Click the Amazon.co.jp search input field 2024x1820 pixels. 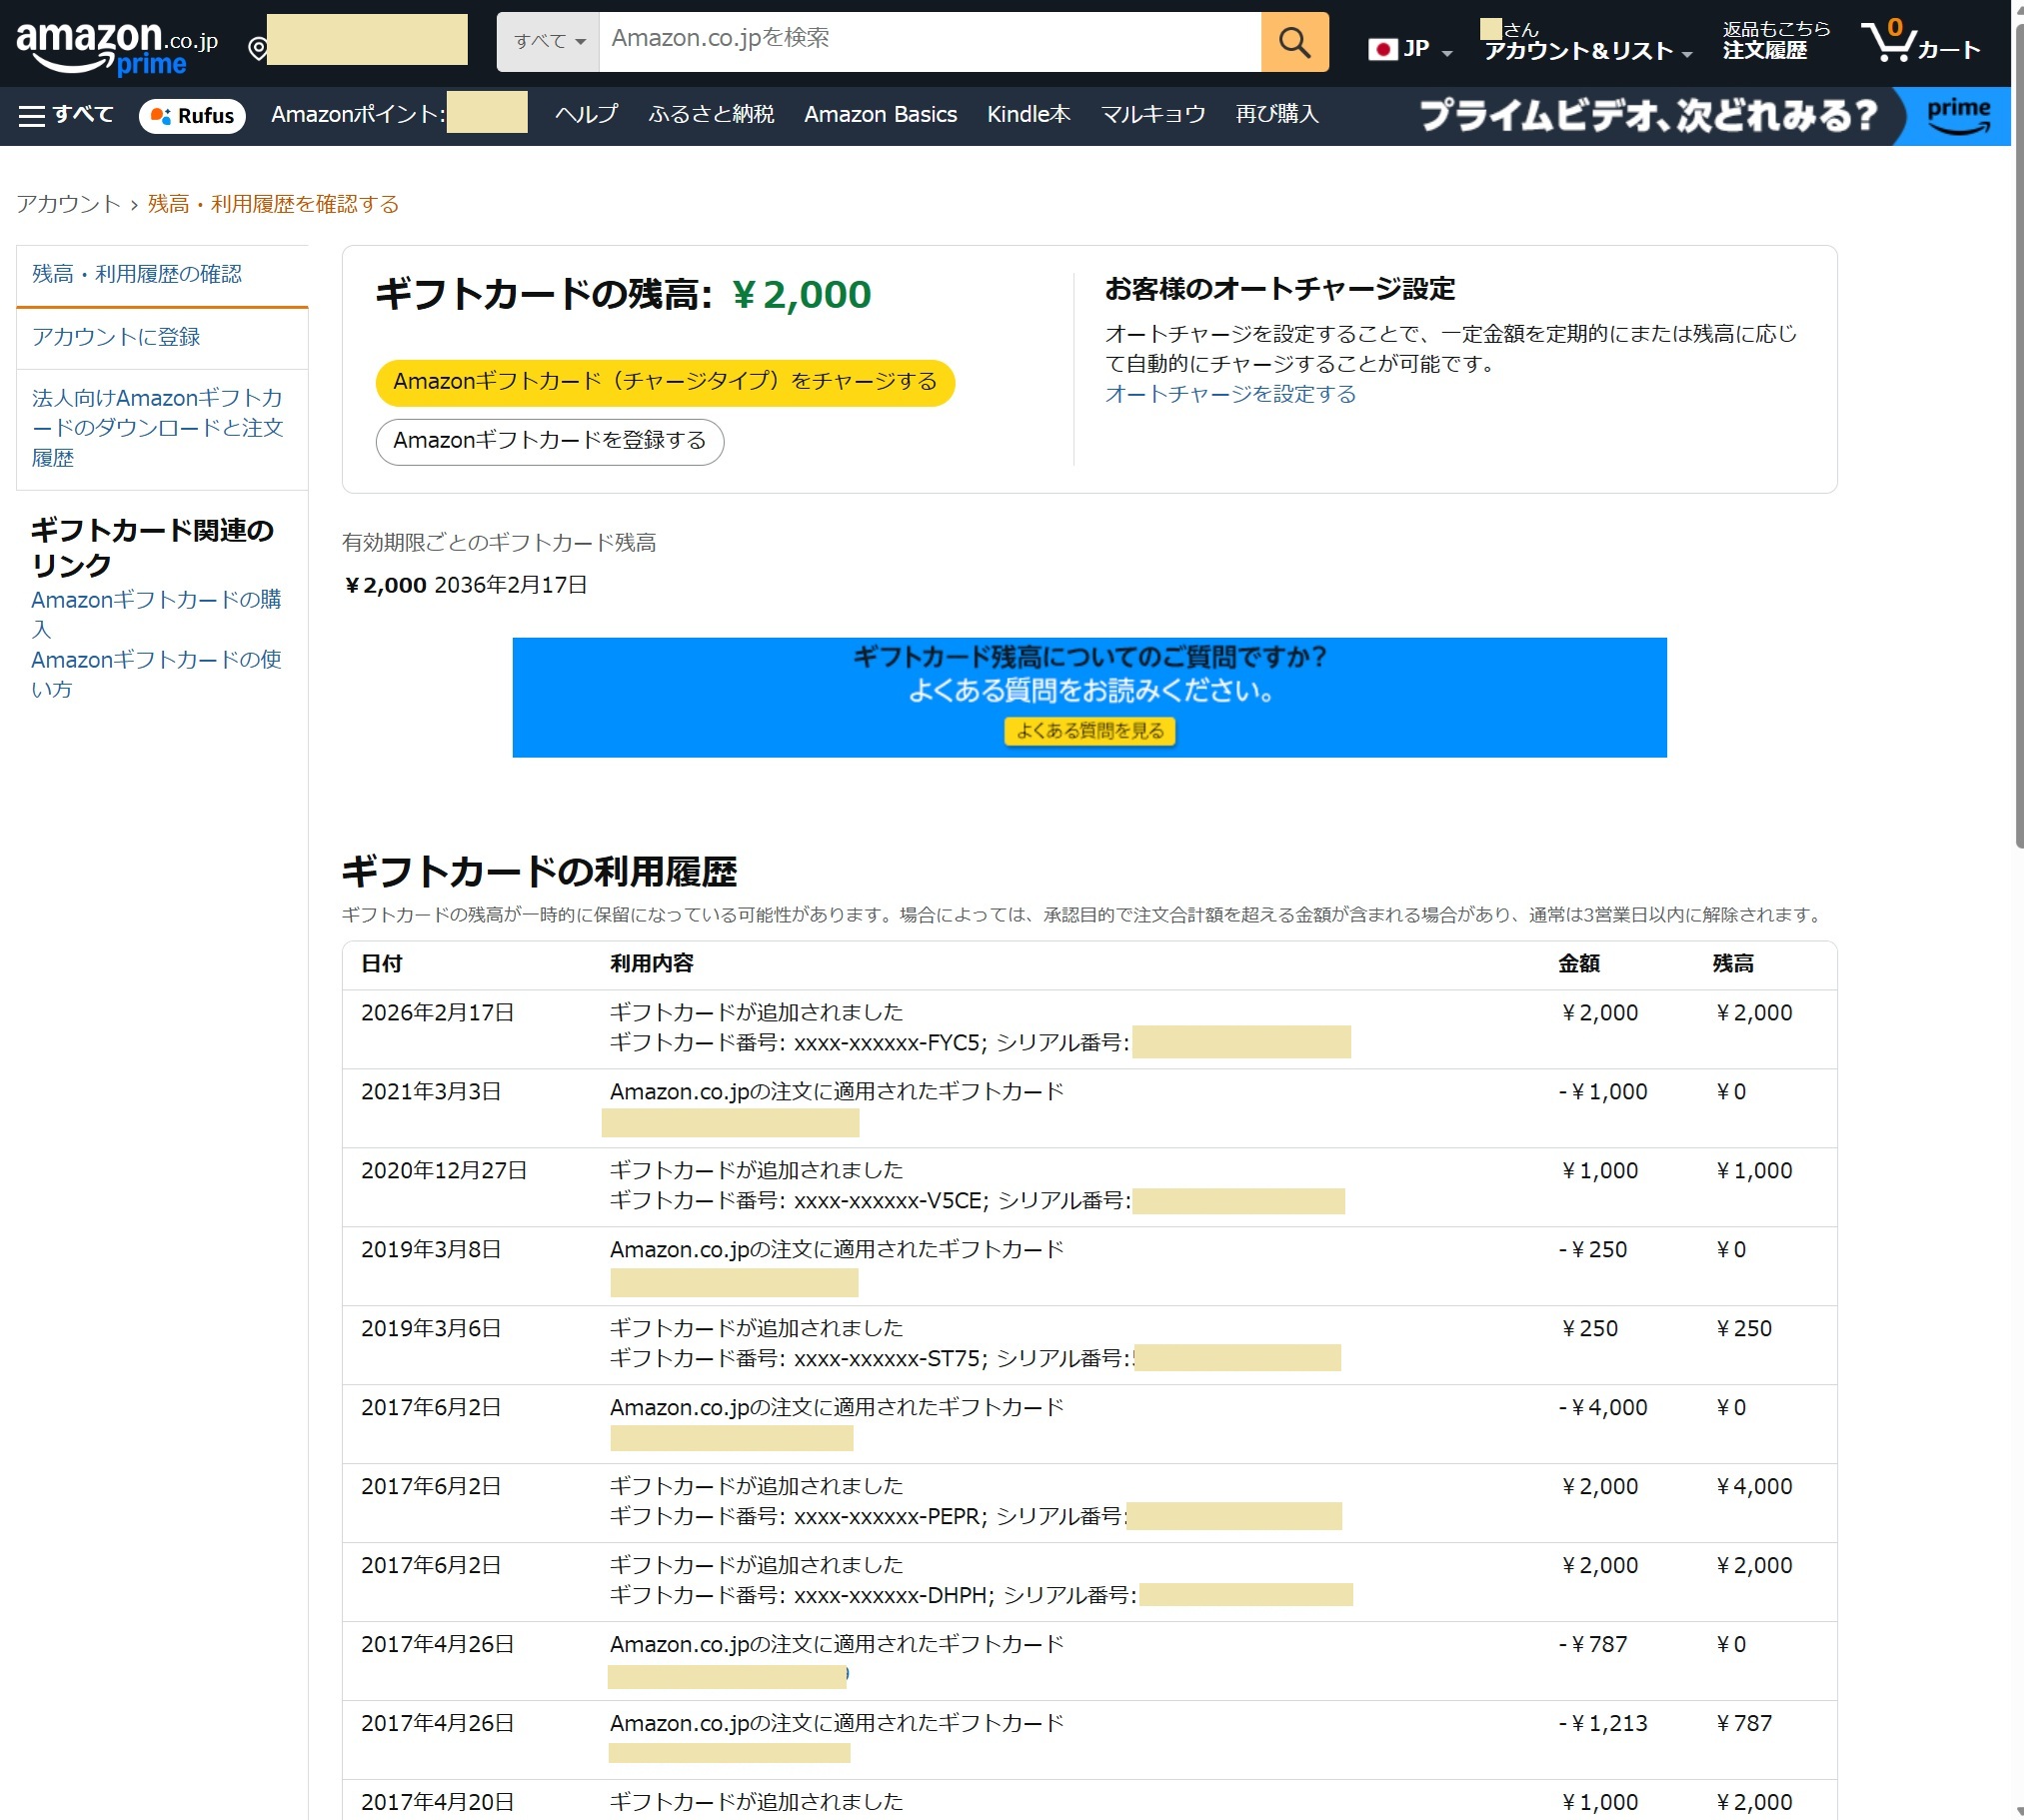[928, 42]
